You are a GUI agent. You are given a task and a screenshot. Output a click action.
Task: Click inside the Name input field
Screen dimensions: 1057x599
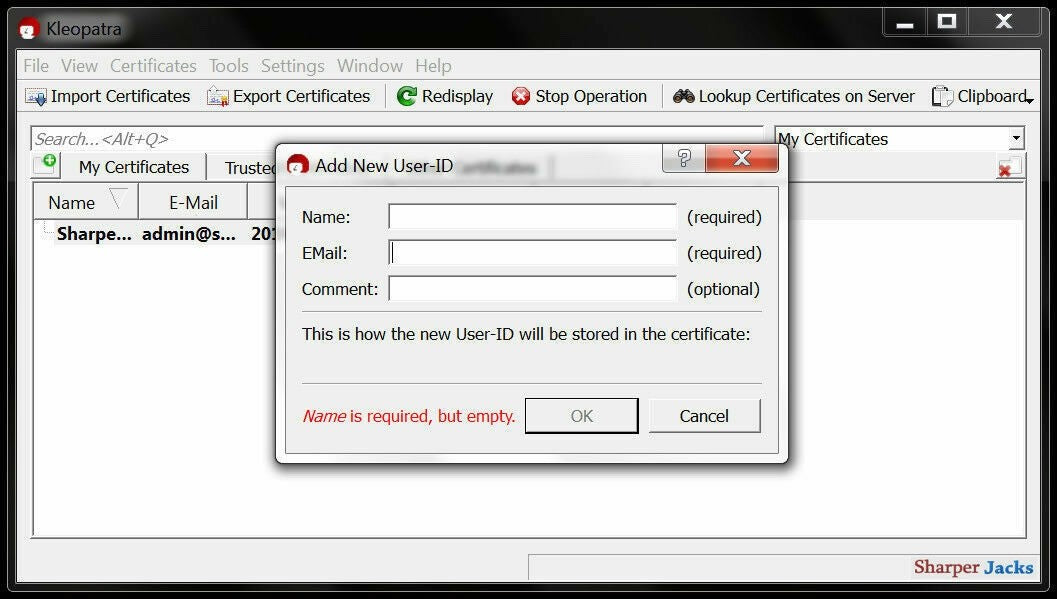tap(530, 217)
